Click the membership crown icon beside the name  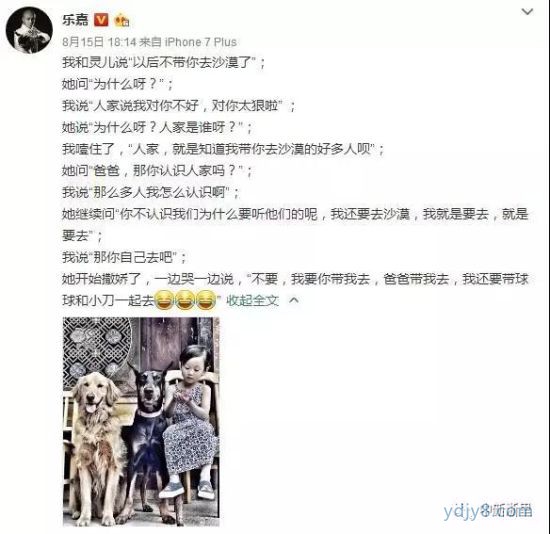point(122,20)
